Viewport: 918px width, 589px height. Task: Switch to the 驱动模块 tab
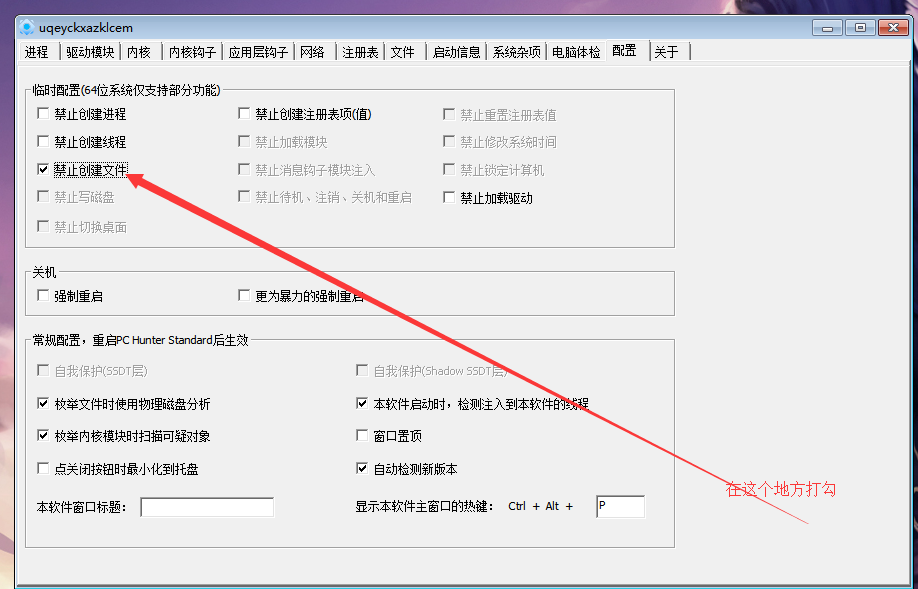pyautogui.click(x=90, y=52)
